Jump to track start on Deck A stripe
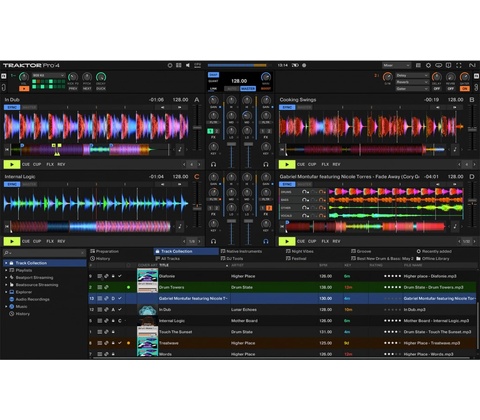Image resolution: width=480 pixels, height=420 pixels. [7, 150]
